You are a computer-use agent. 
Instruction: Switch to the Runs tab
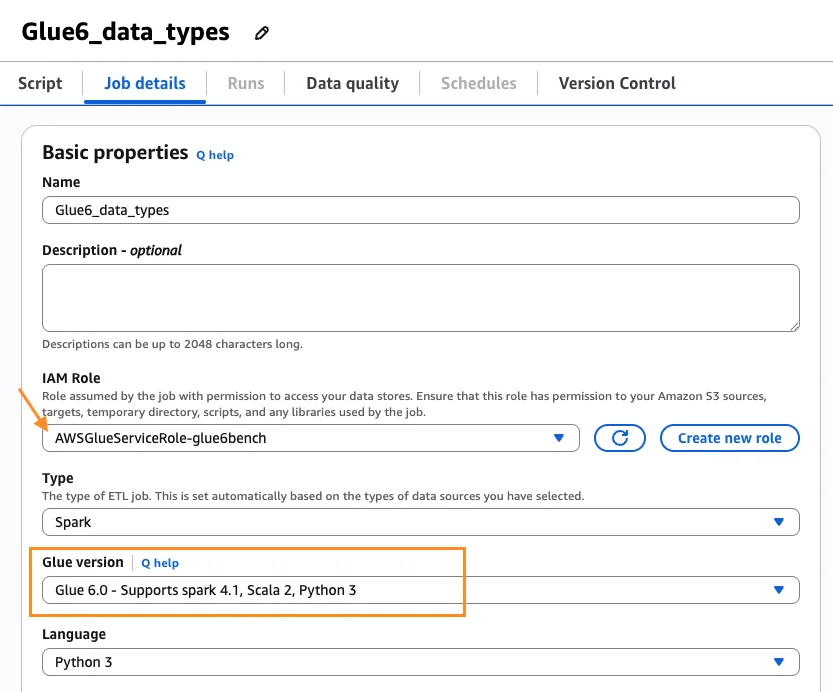245,83
